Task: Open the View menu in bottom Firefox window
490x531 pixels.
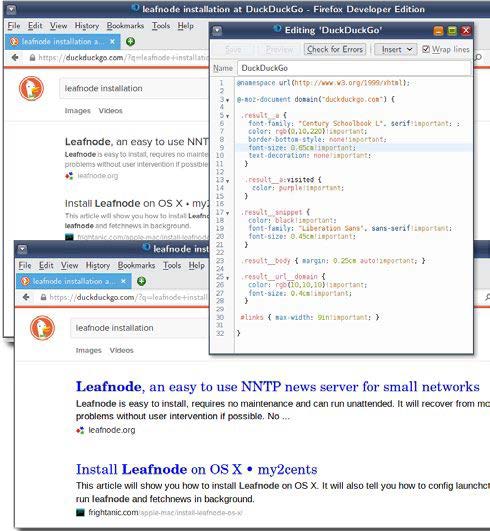Action: pyautogui.click(x=69, y=266)
